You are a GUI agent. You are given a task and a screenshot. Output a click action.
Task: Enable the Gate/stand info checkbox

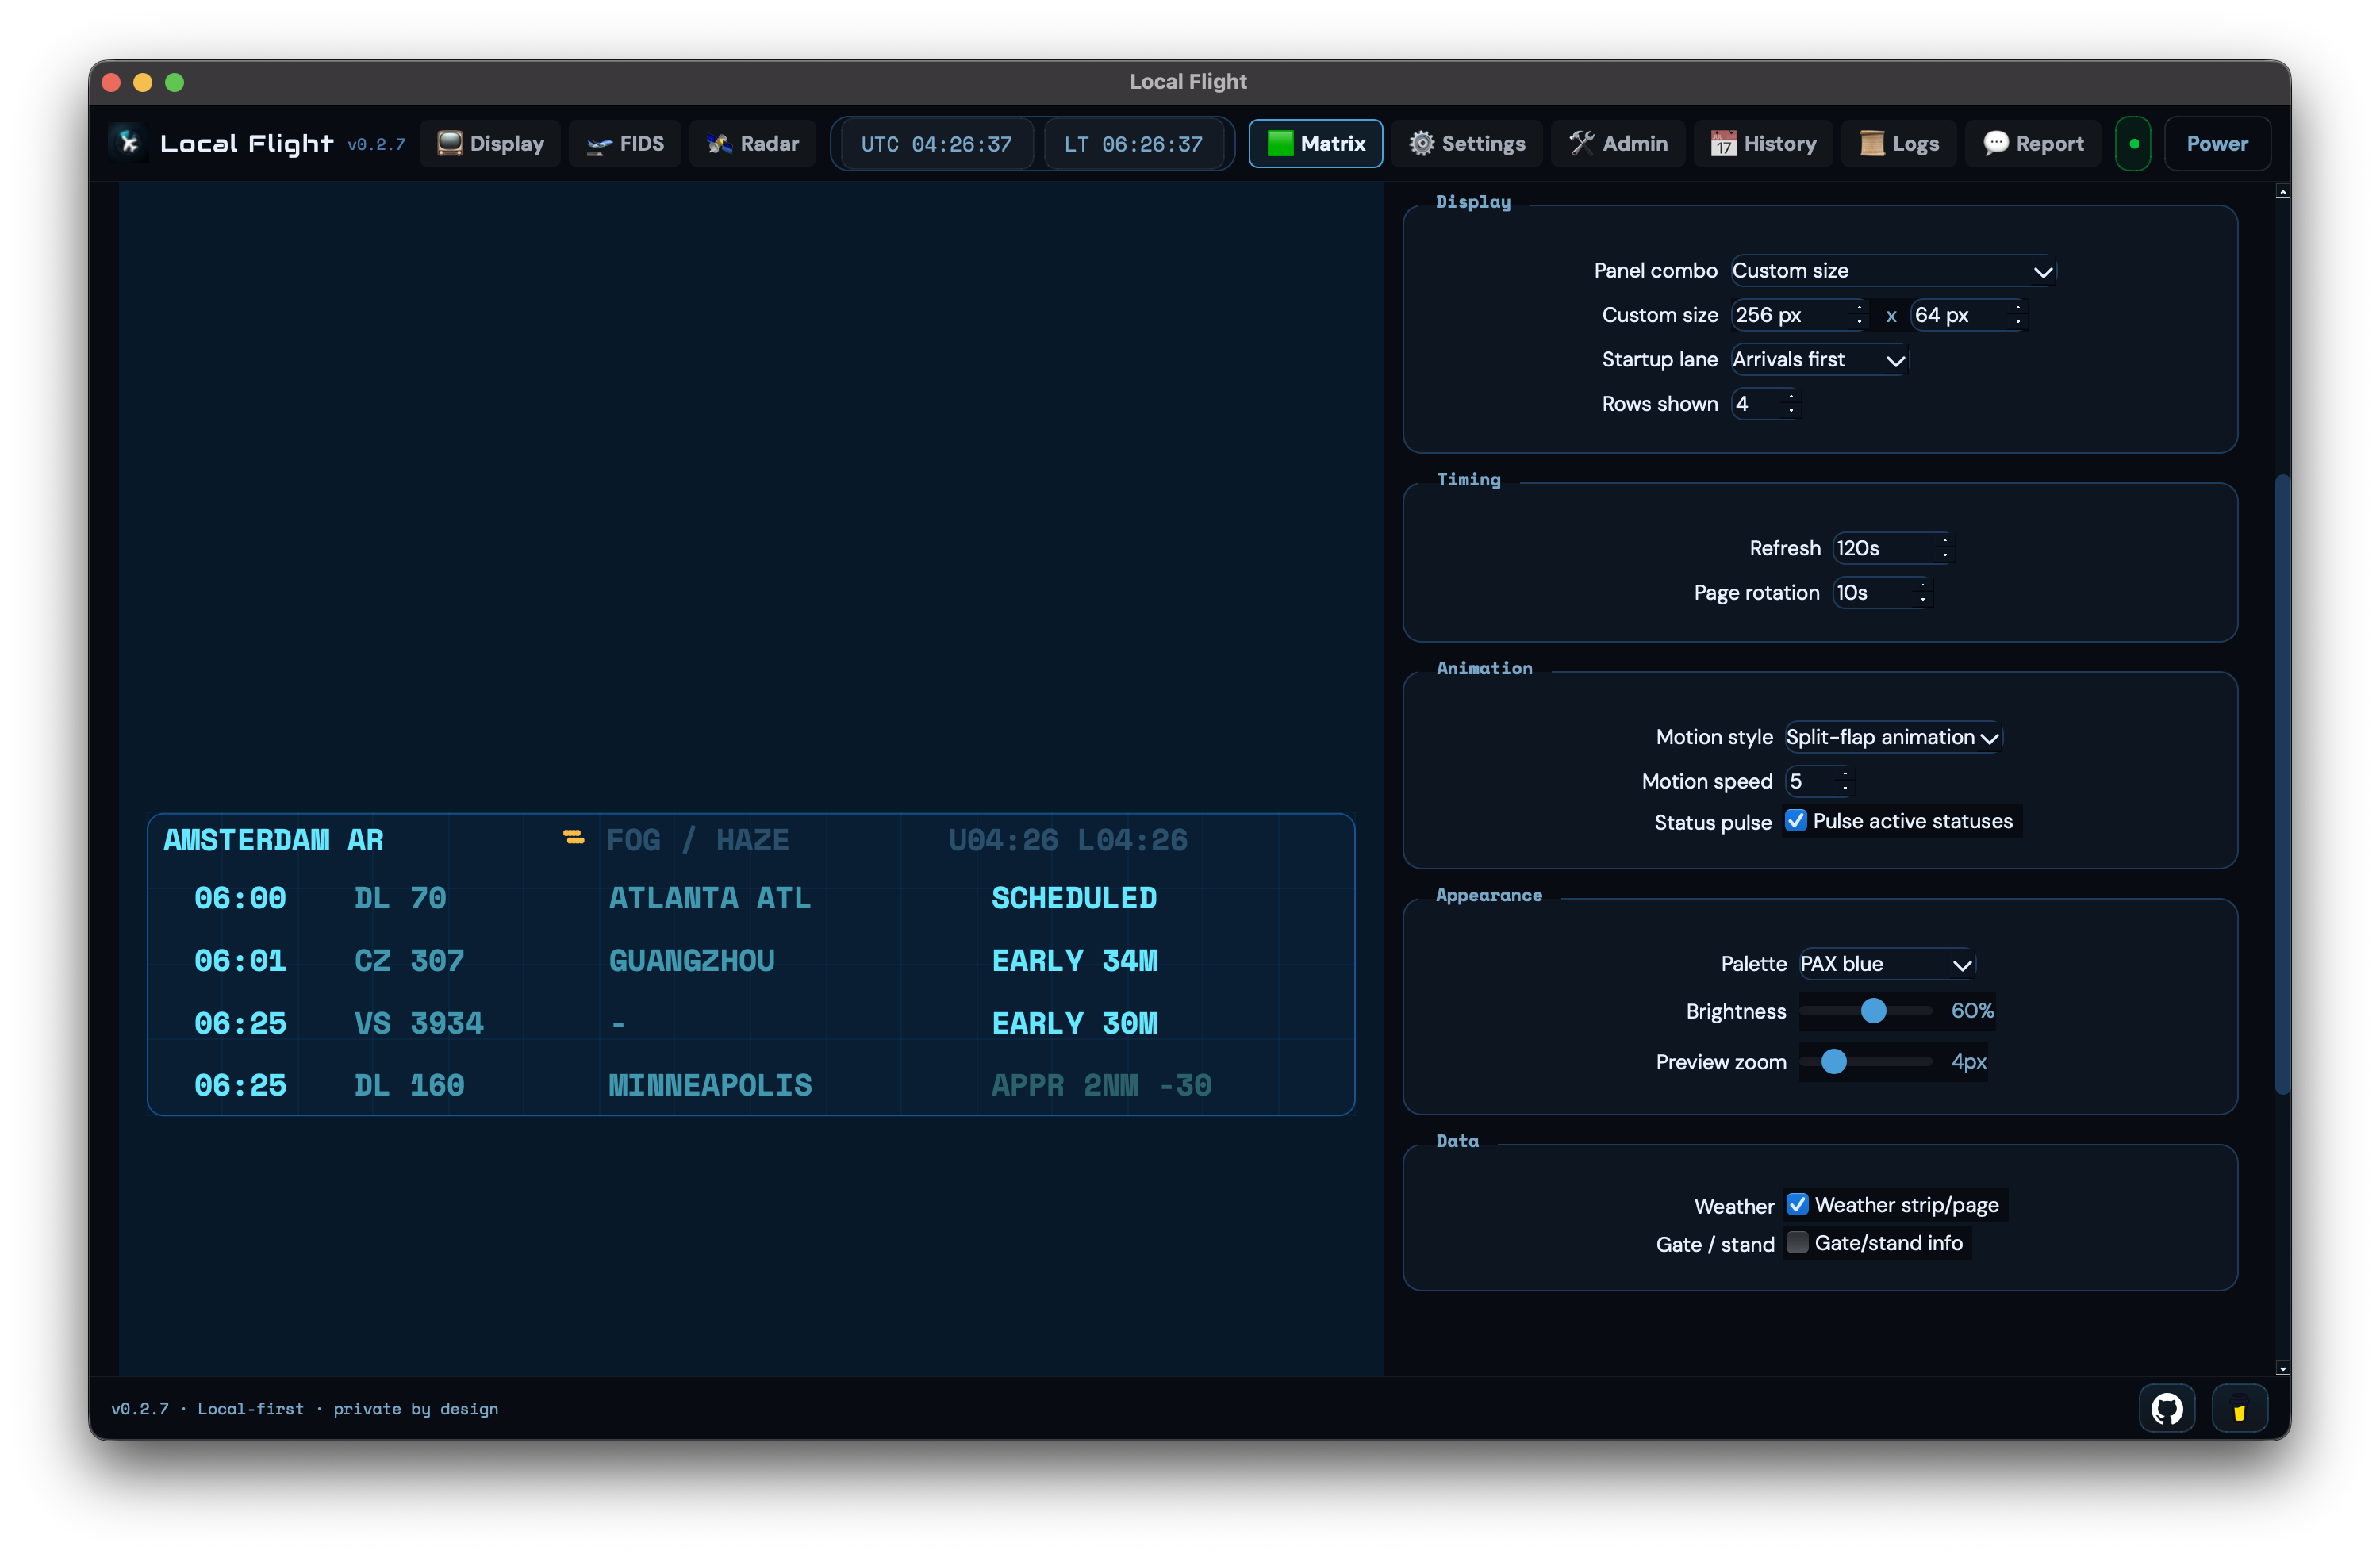[x=1797, y=1243]
